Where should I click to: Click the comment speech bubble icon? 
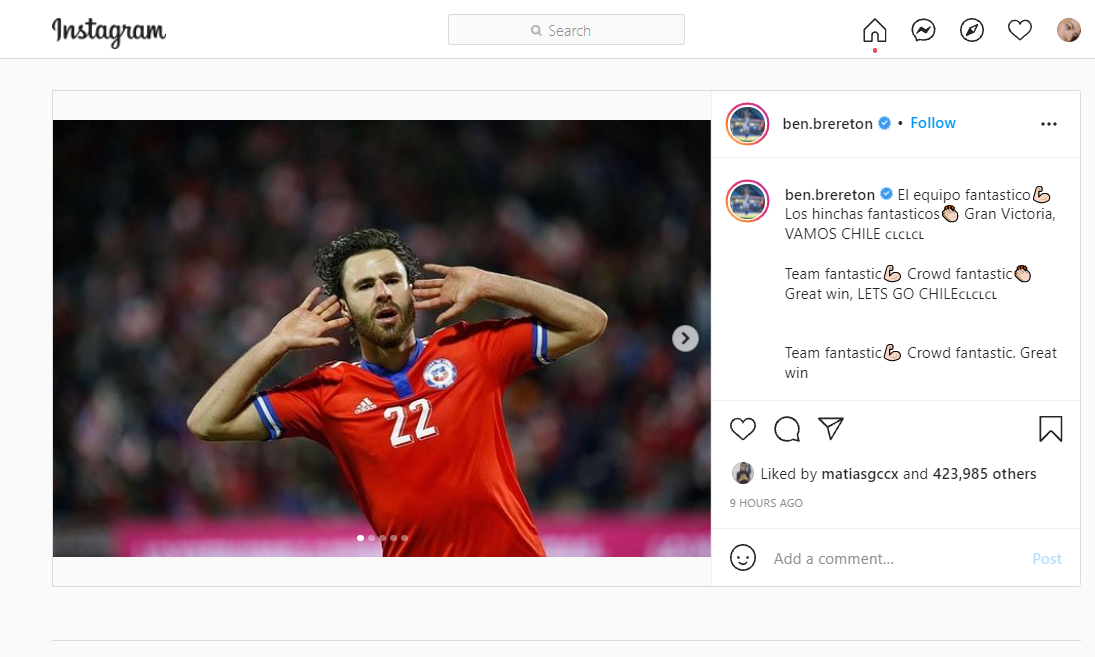787,429
